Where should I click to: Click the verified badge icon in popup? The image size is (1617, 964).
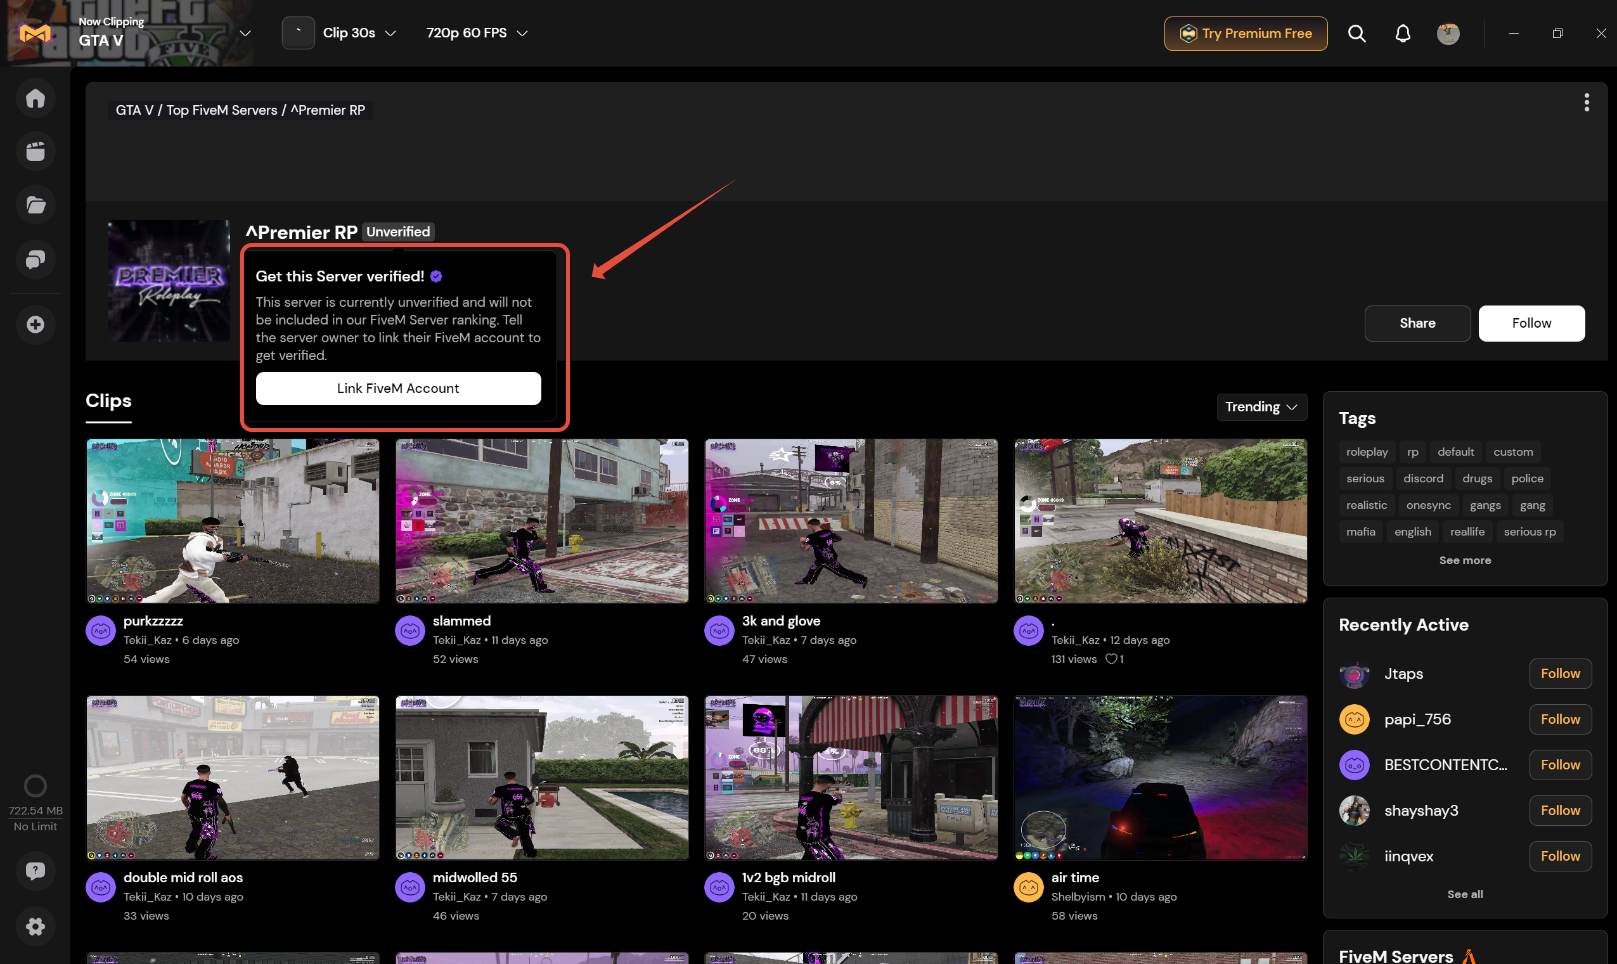pos(436,277)
